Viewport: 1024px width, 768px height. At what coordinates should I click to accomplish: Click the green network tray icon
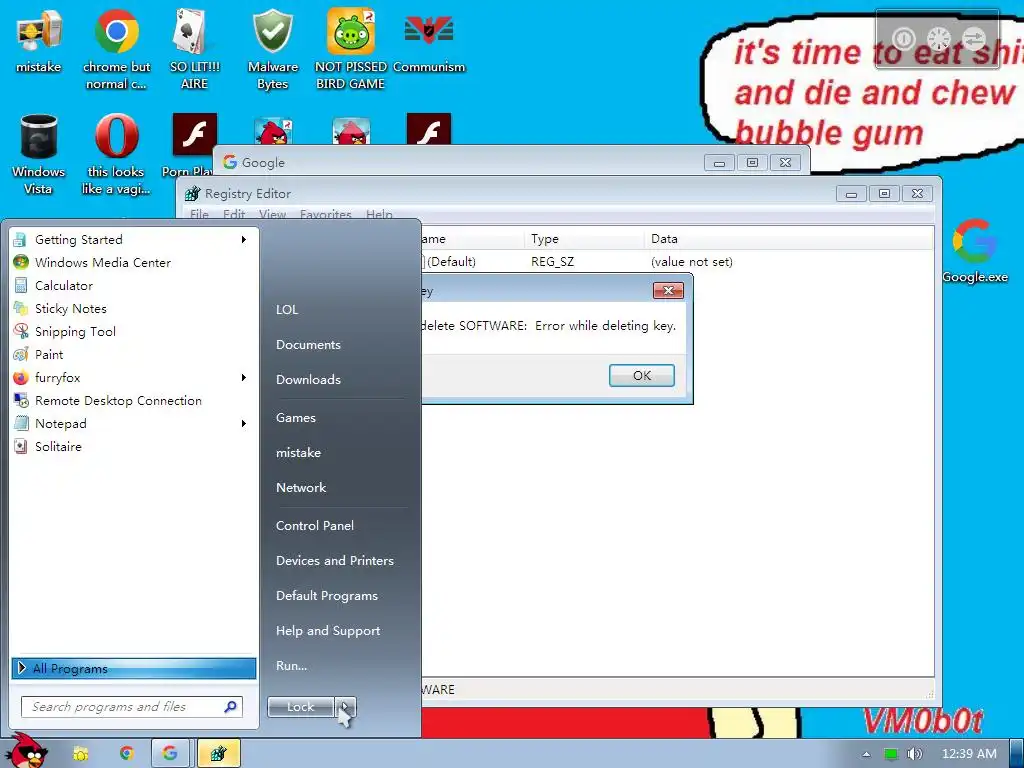pos(891,754)
